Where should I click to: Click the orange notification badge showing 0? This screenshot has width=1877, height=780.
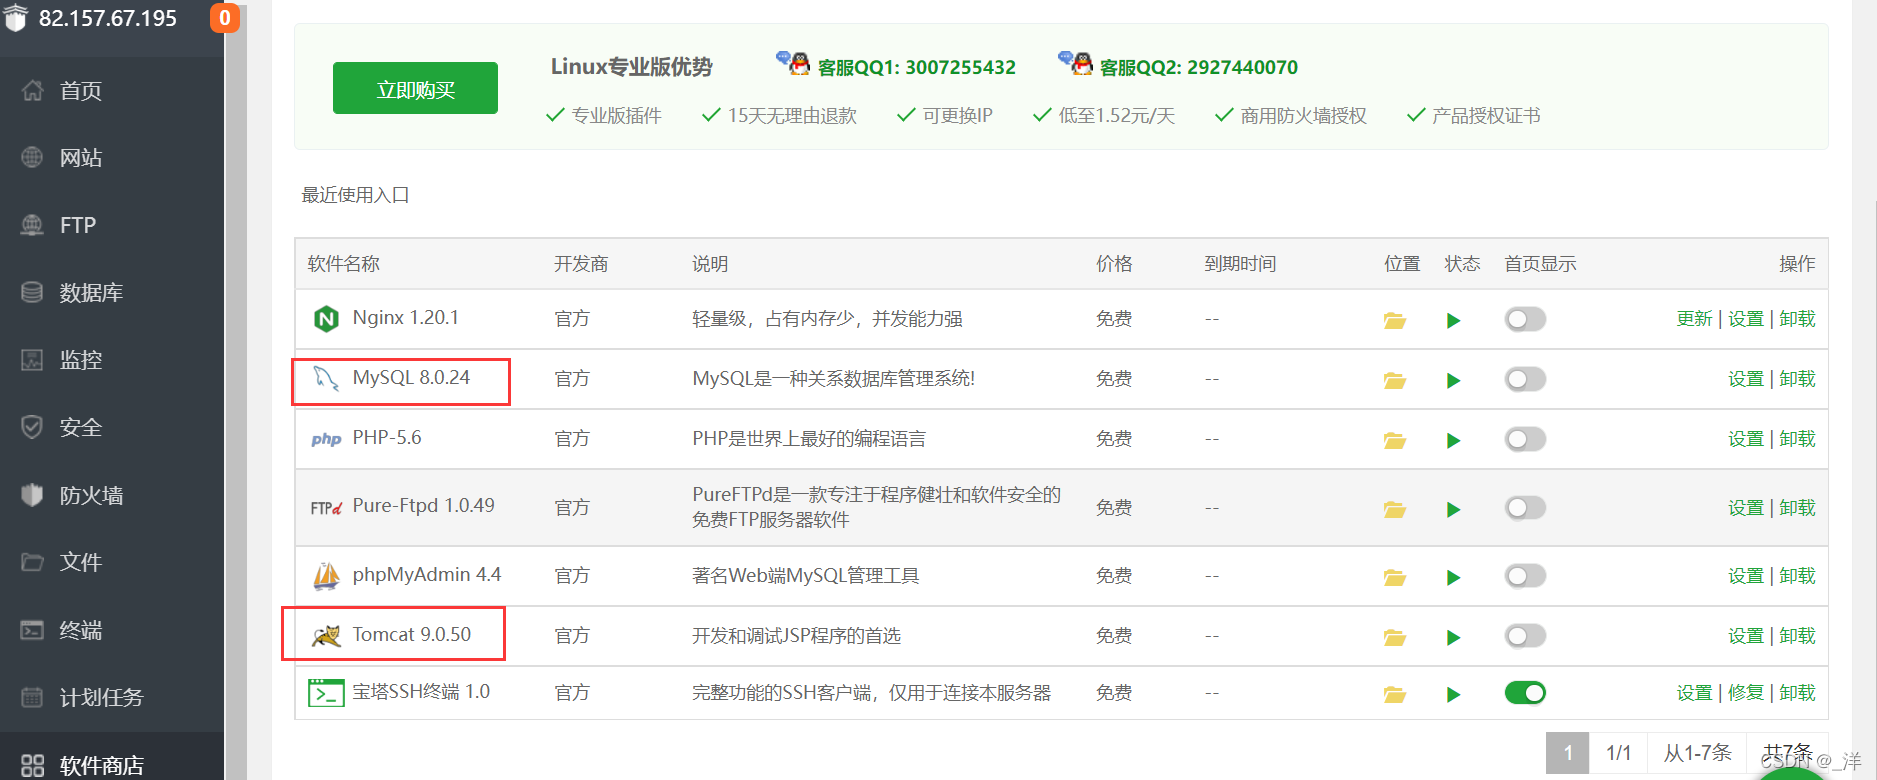225,18
